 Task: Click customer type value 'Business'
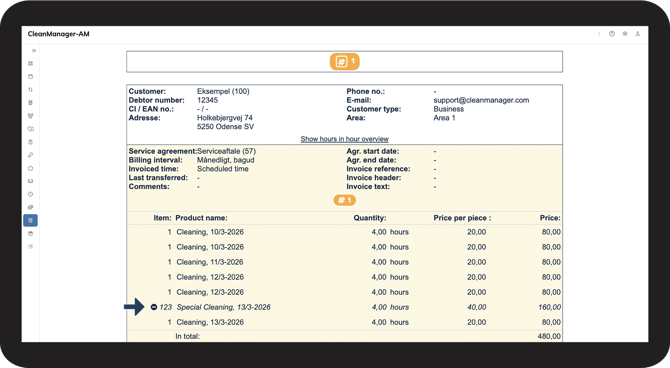tap(449, 109)
